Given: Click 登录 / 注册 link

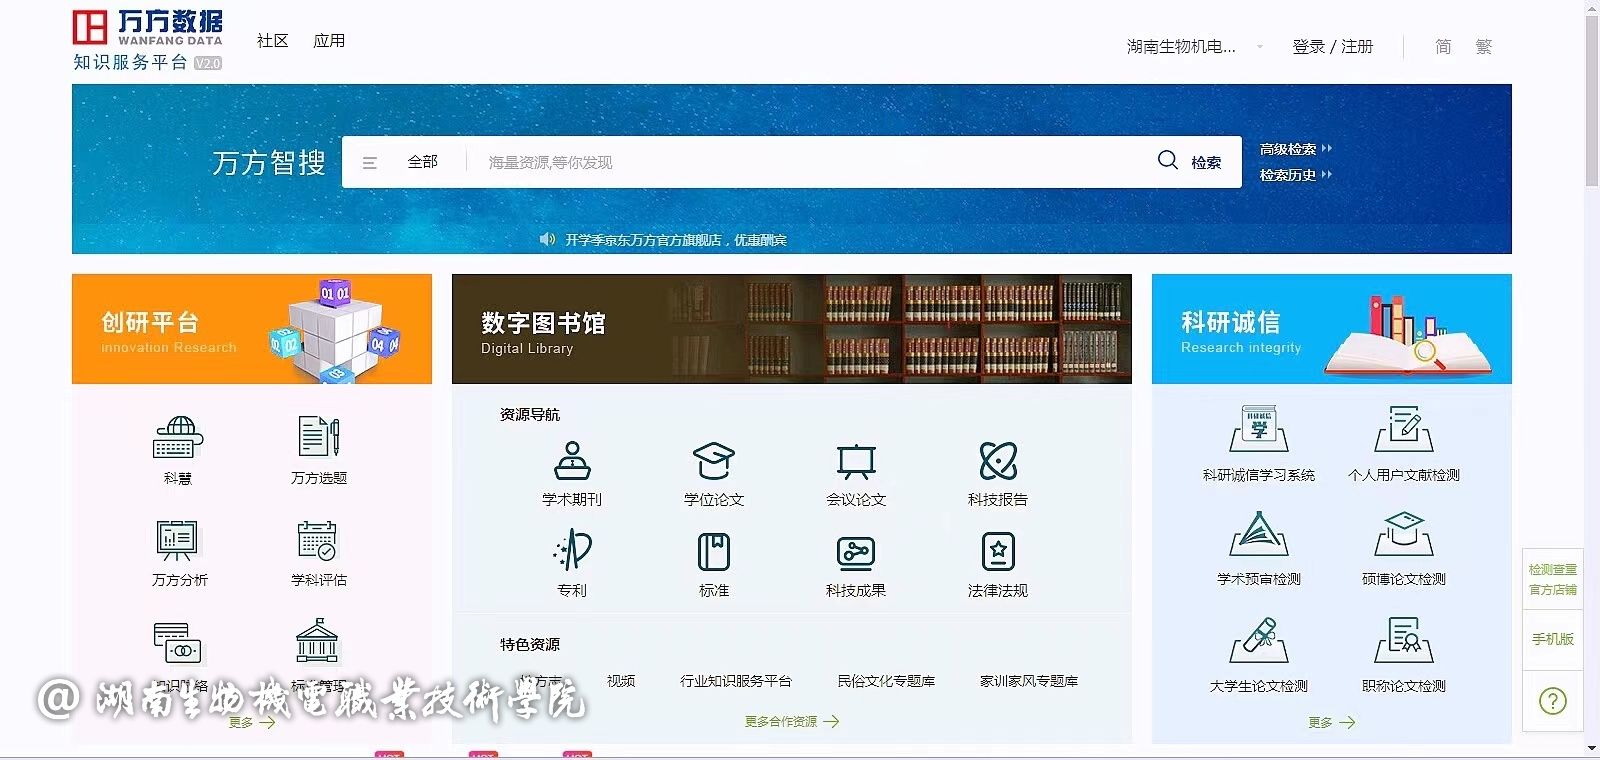Looking at the screenshot, I should (1332, 47).
